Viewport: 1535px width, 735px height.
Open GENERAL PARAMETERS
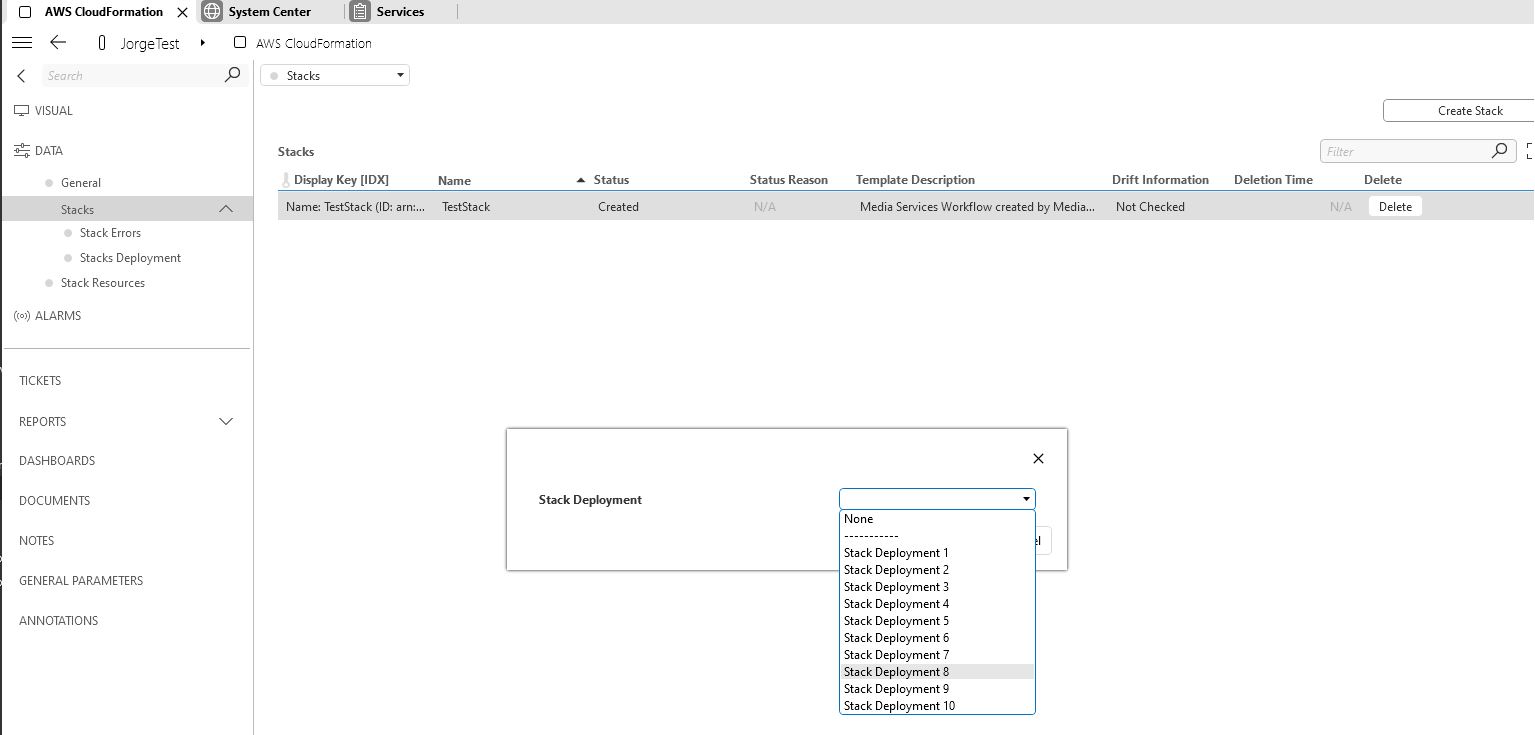pyautogui.click(x=81, y=581)
